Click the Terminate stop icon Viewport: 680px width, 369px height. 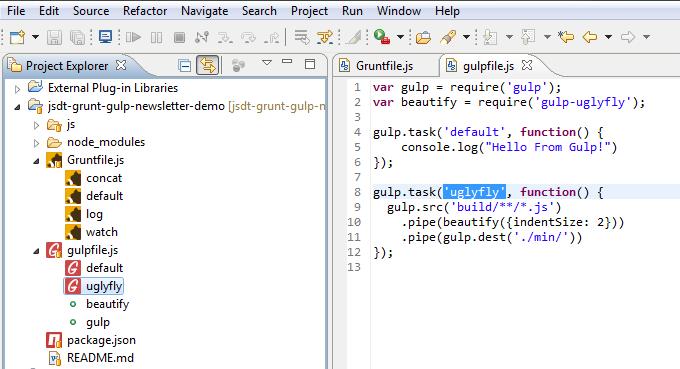click(179, 37)
